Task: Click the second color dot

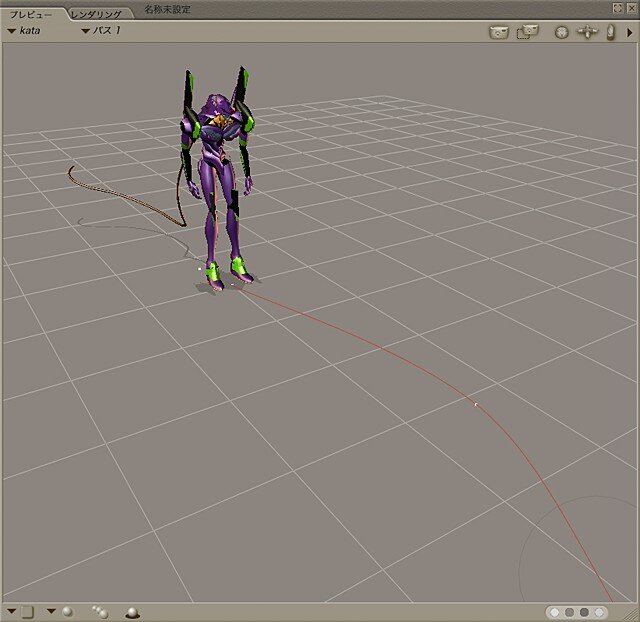Action: pos(569,612)
